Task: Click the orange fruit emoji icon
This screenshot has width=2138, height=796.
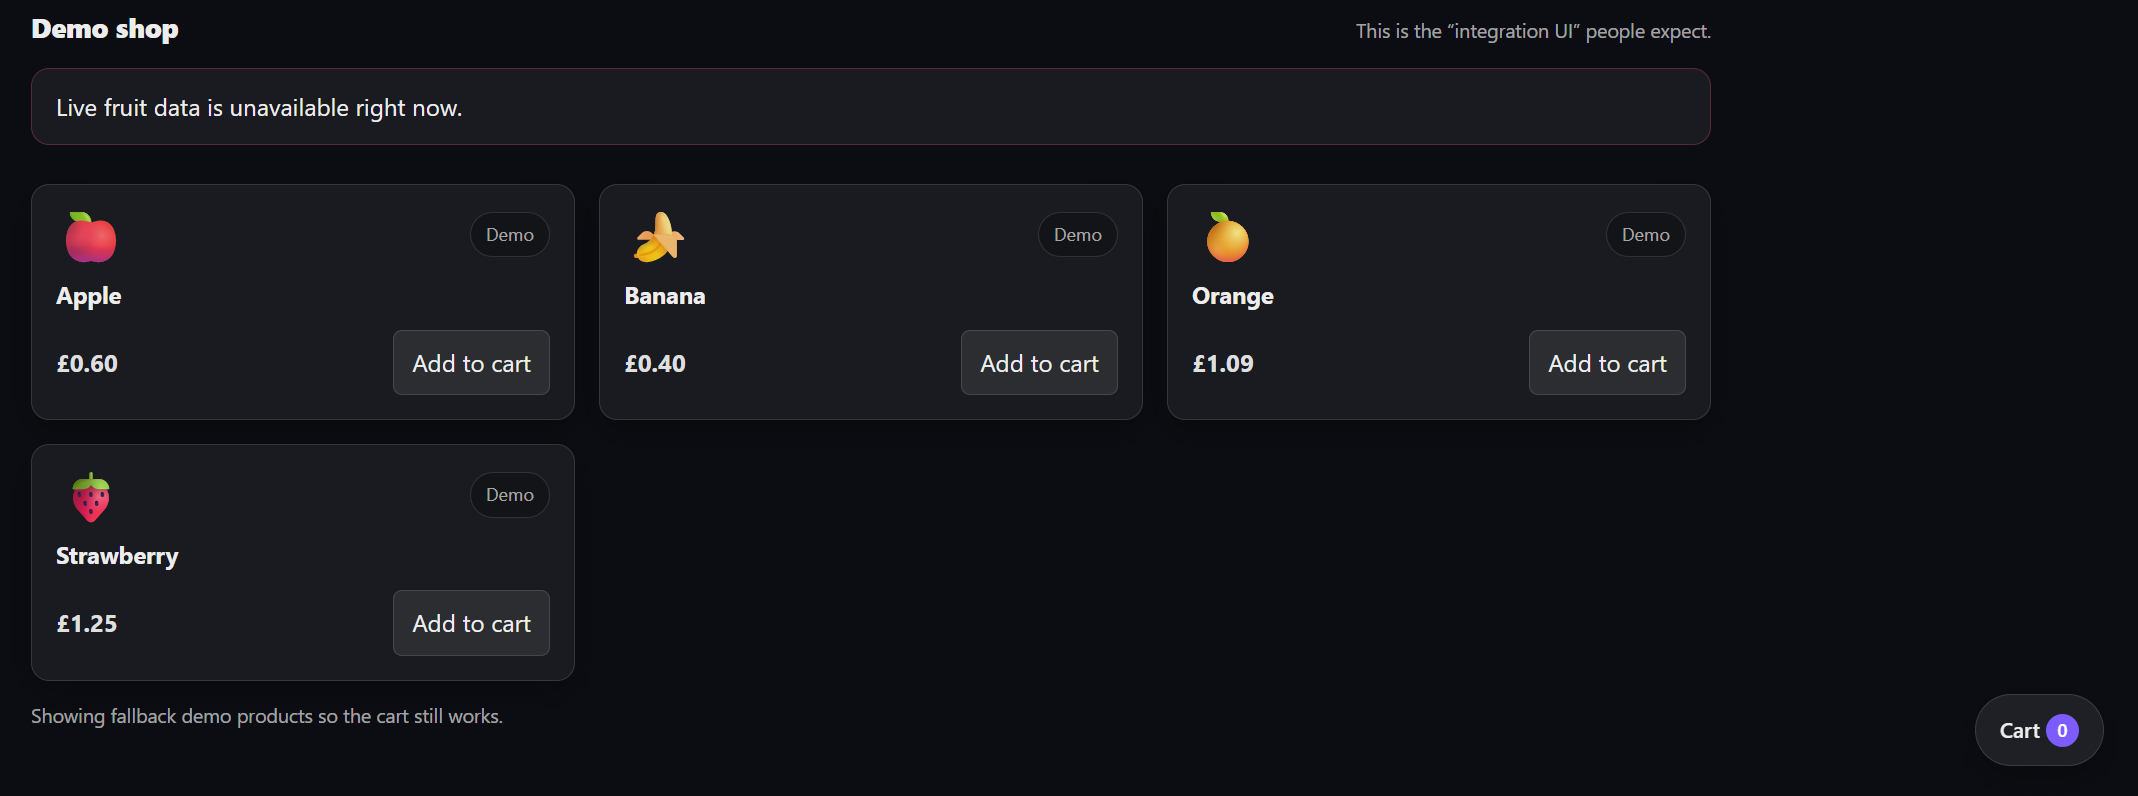Action: click(x=1227, y=237)
